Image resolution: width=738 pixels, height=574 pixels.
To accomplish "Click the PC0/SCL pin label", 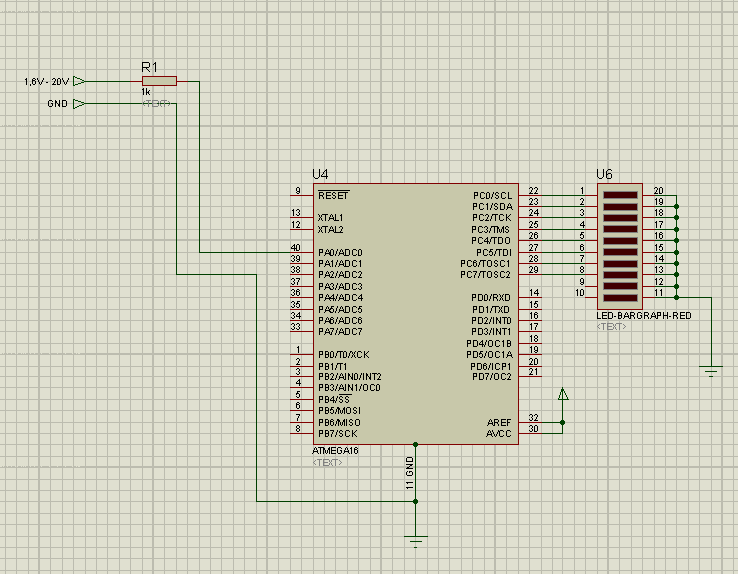I will (492, 195).
